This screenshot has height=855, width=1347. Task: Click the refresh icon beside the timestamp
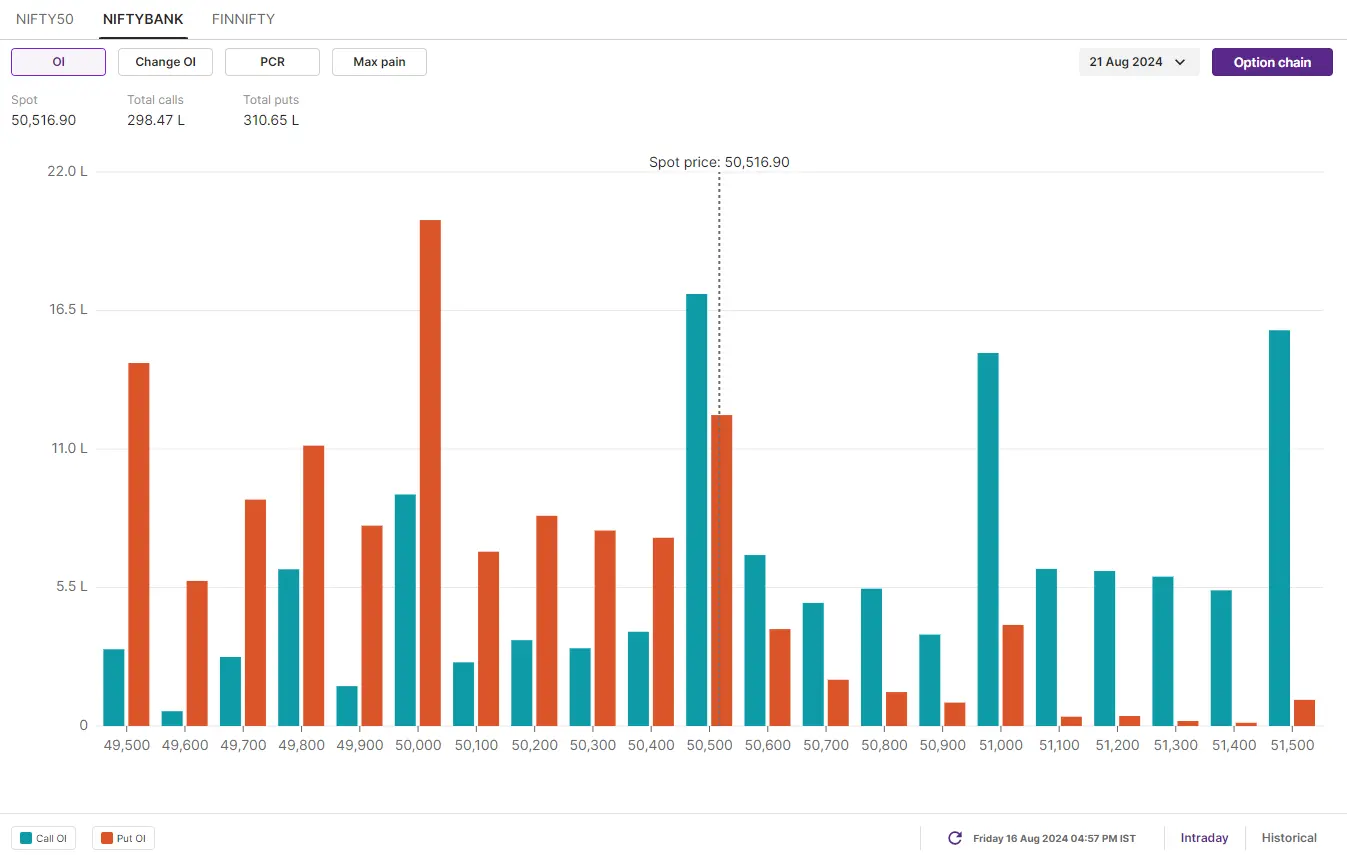[x=955, y=838]
